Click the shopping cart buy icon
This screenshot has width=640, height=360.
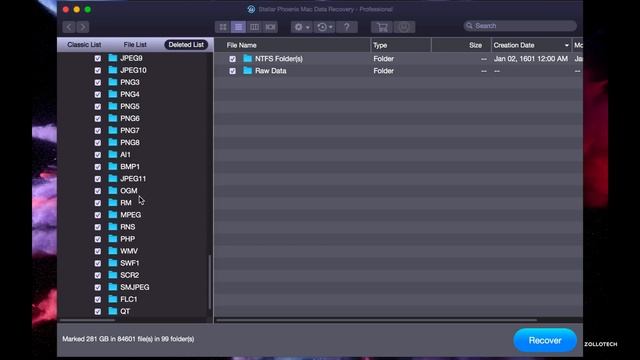point(382,27)
